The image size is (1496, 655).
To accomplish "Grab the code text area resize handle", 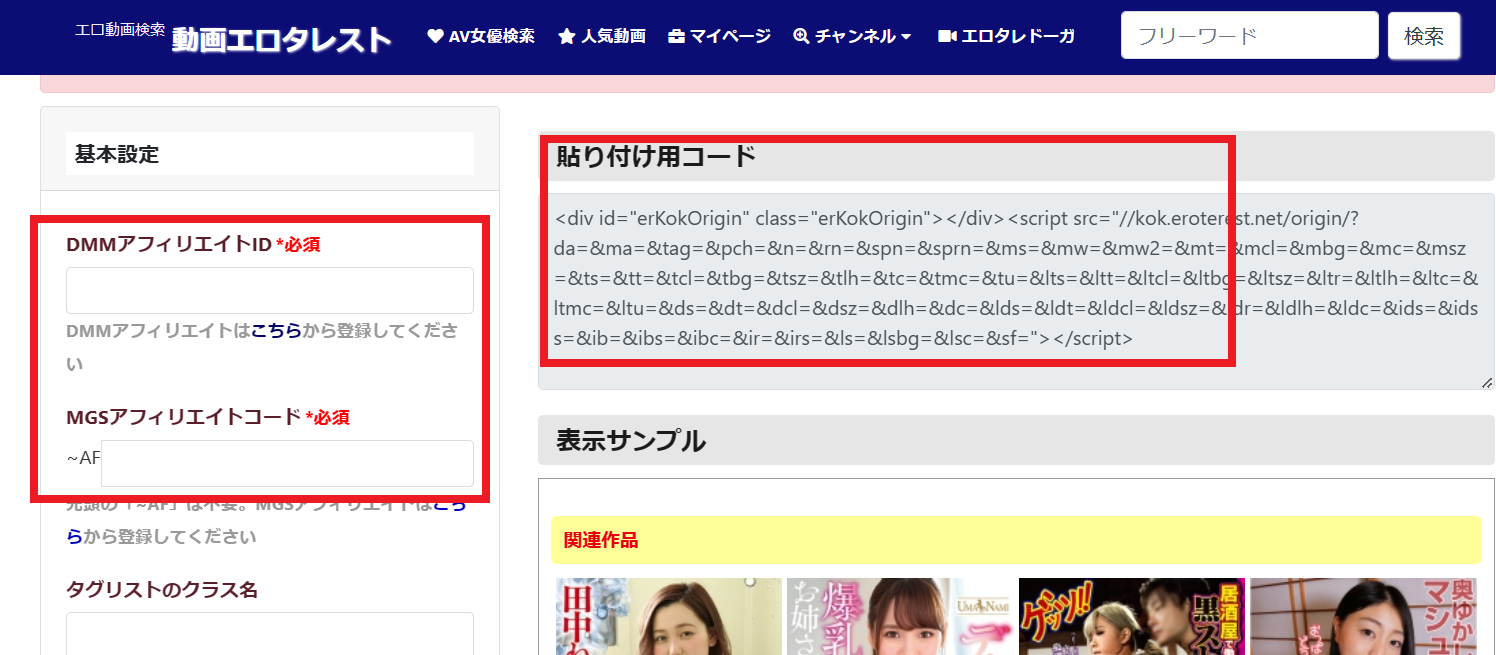I will [1486, 382].
